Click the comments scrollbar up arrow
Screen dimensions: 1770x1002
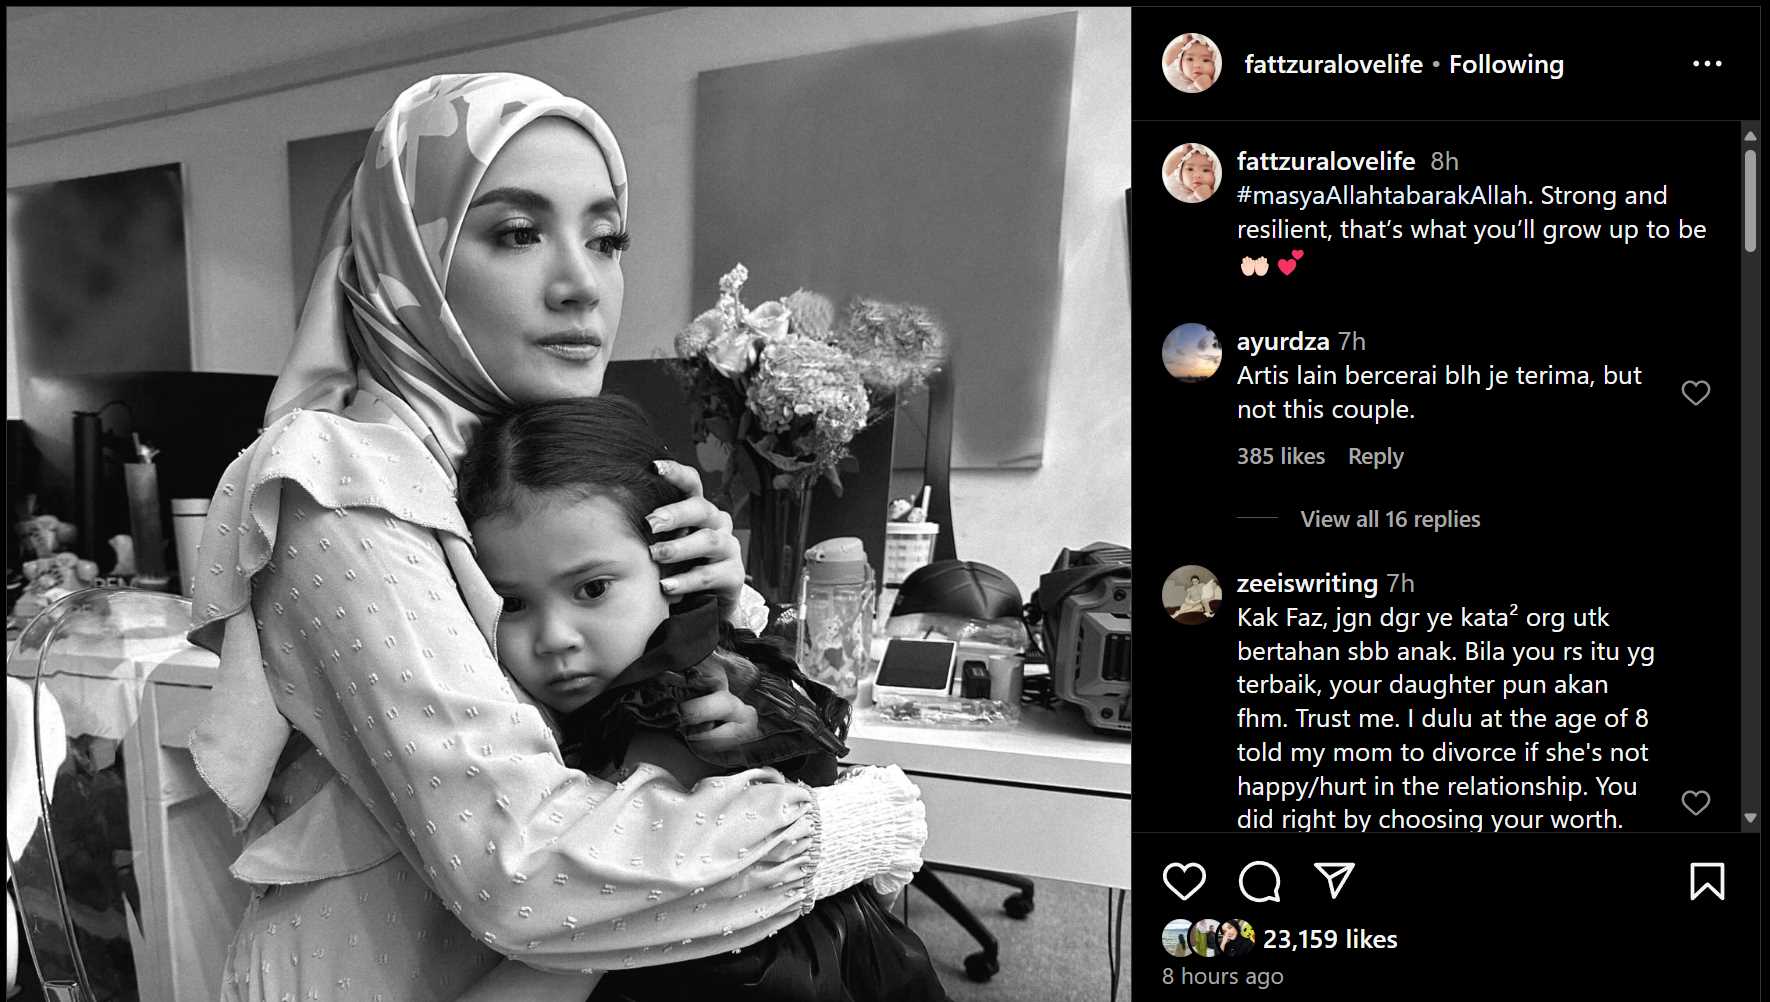click(1750, 135)
